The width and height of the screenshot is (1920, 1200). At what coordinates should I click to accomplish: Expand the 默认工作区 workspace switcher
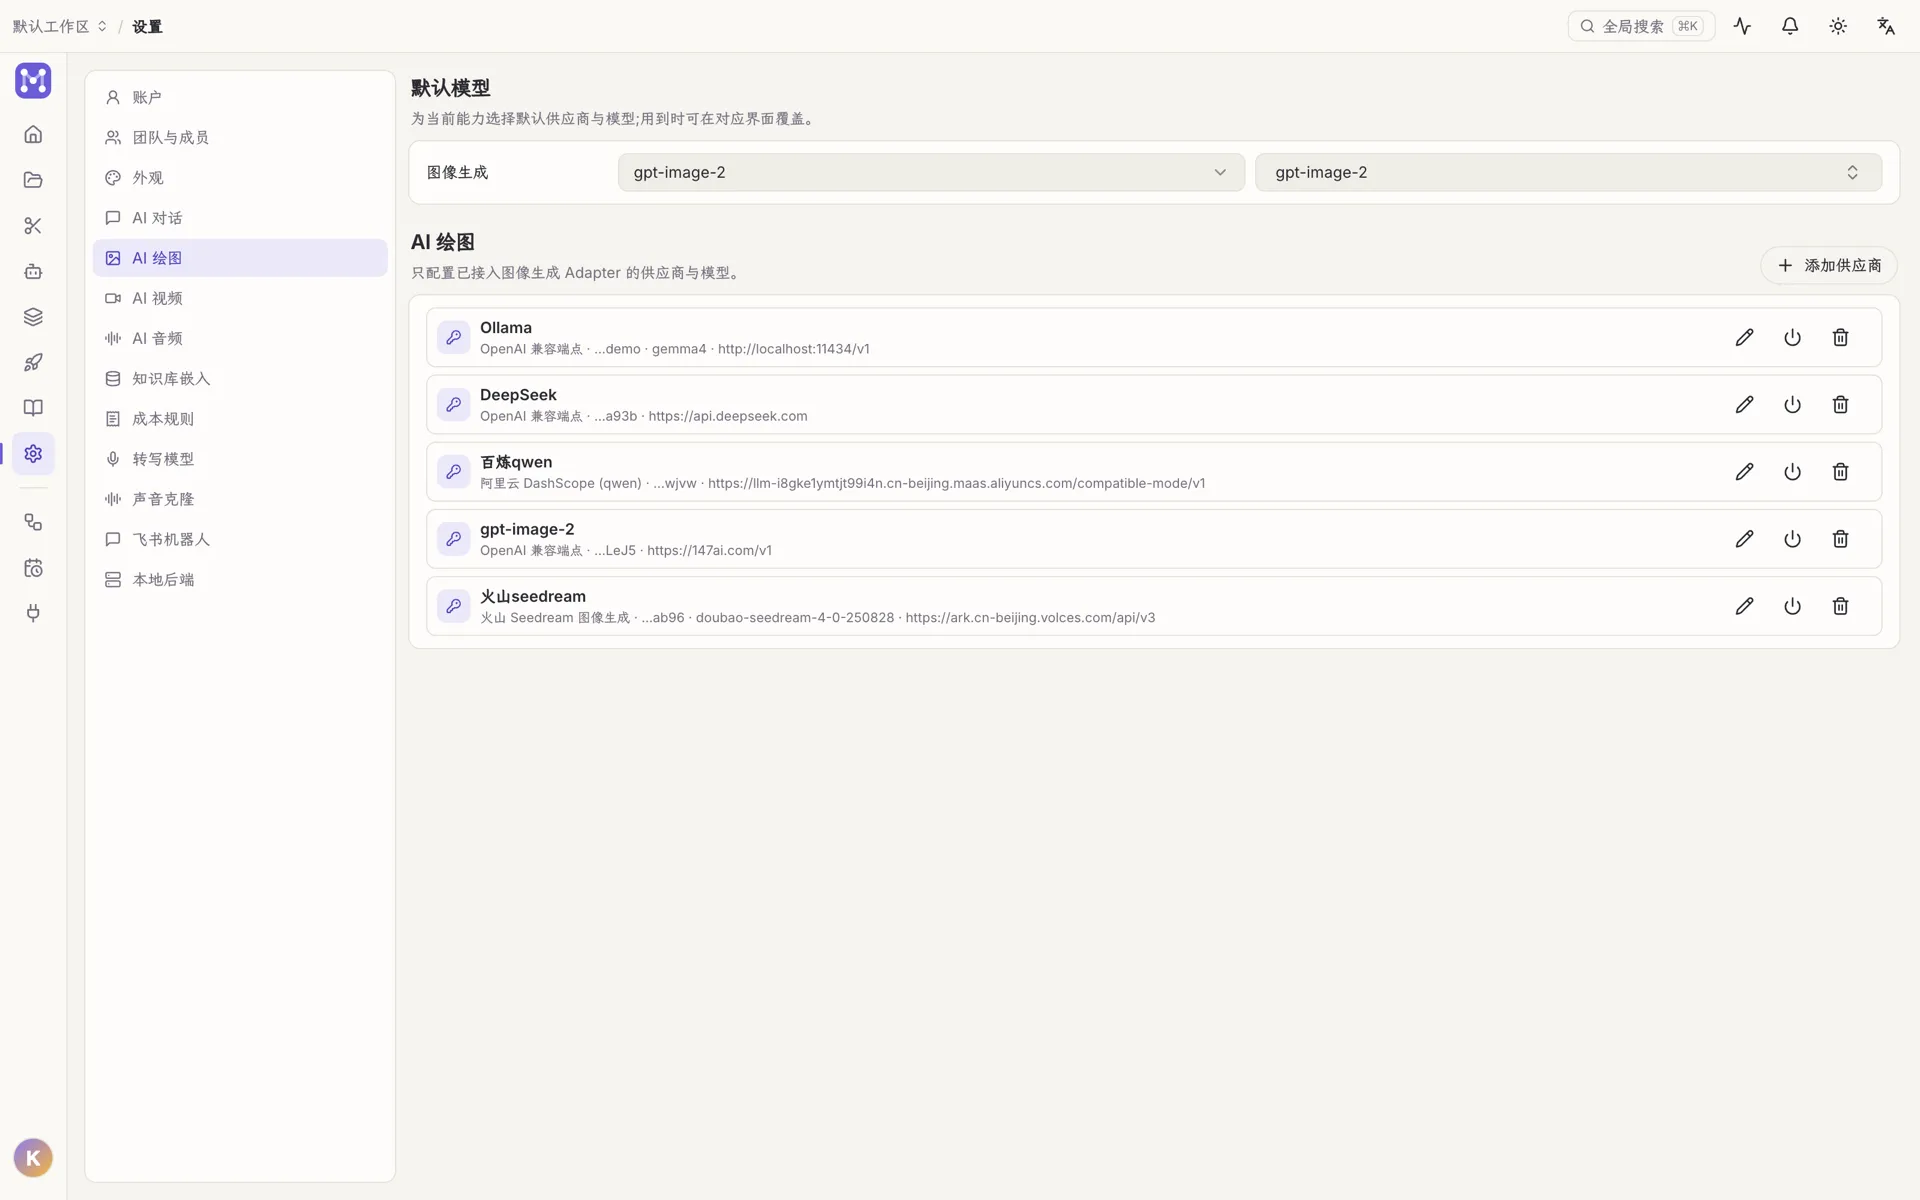59,26
